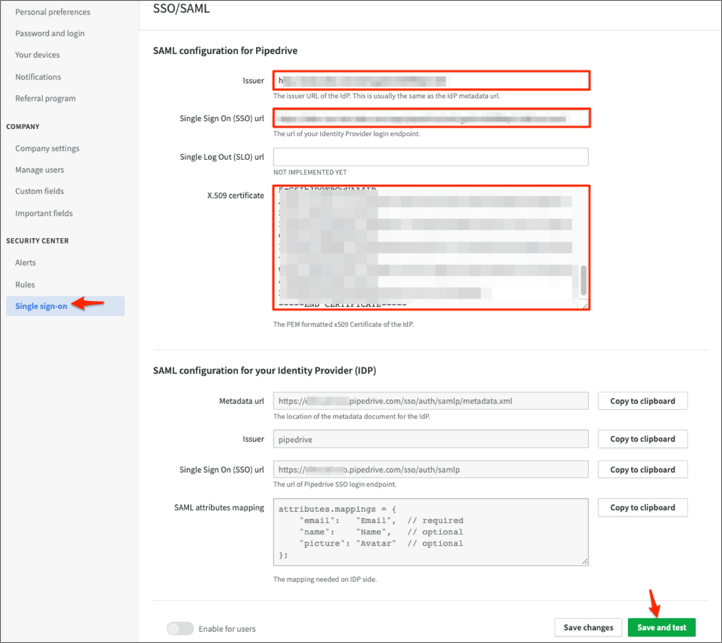722x643 pixels.
Task: Open Single sign-on in the sidebar
Action: click(x=42, y=306)
